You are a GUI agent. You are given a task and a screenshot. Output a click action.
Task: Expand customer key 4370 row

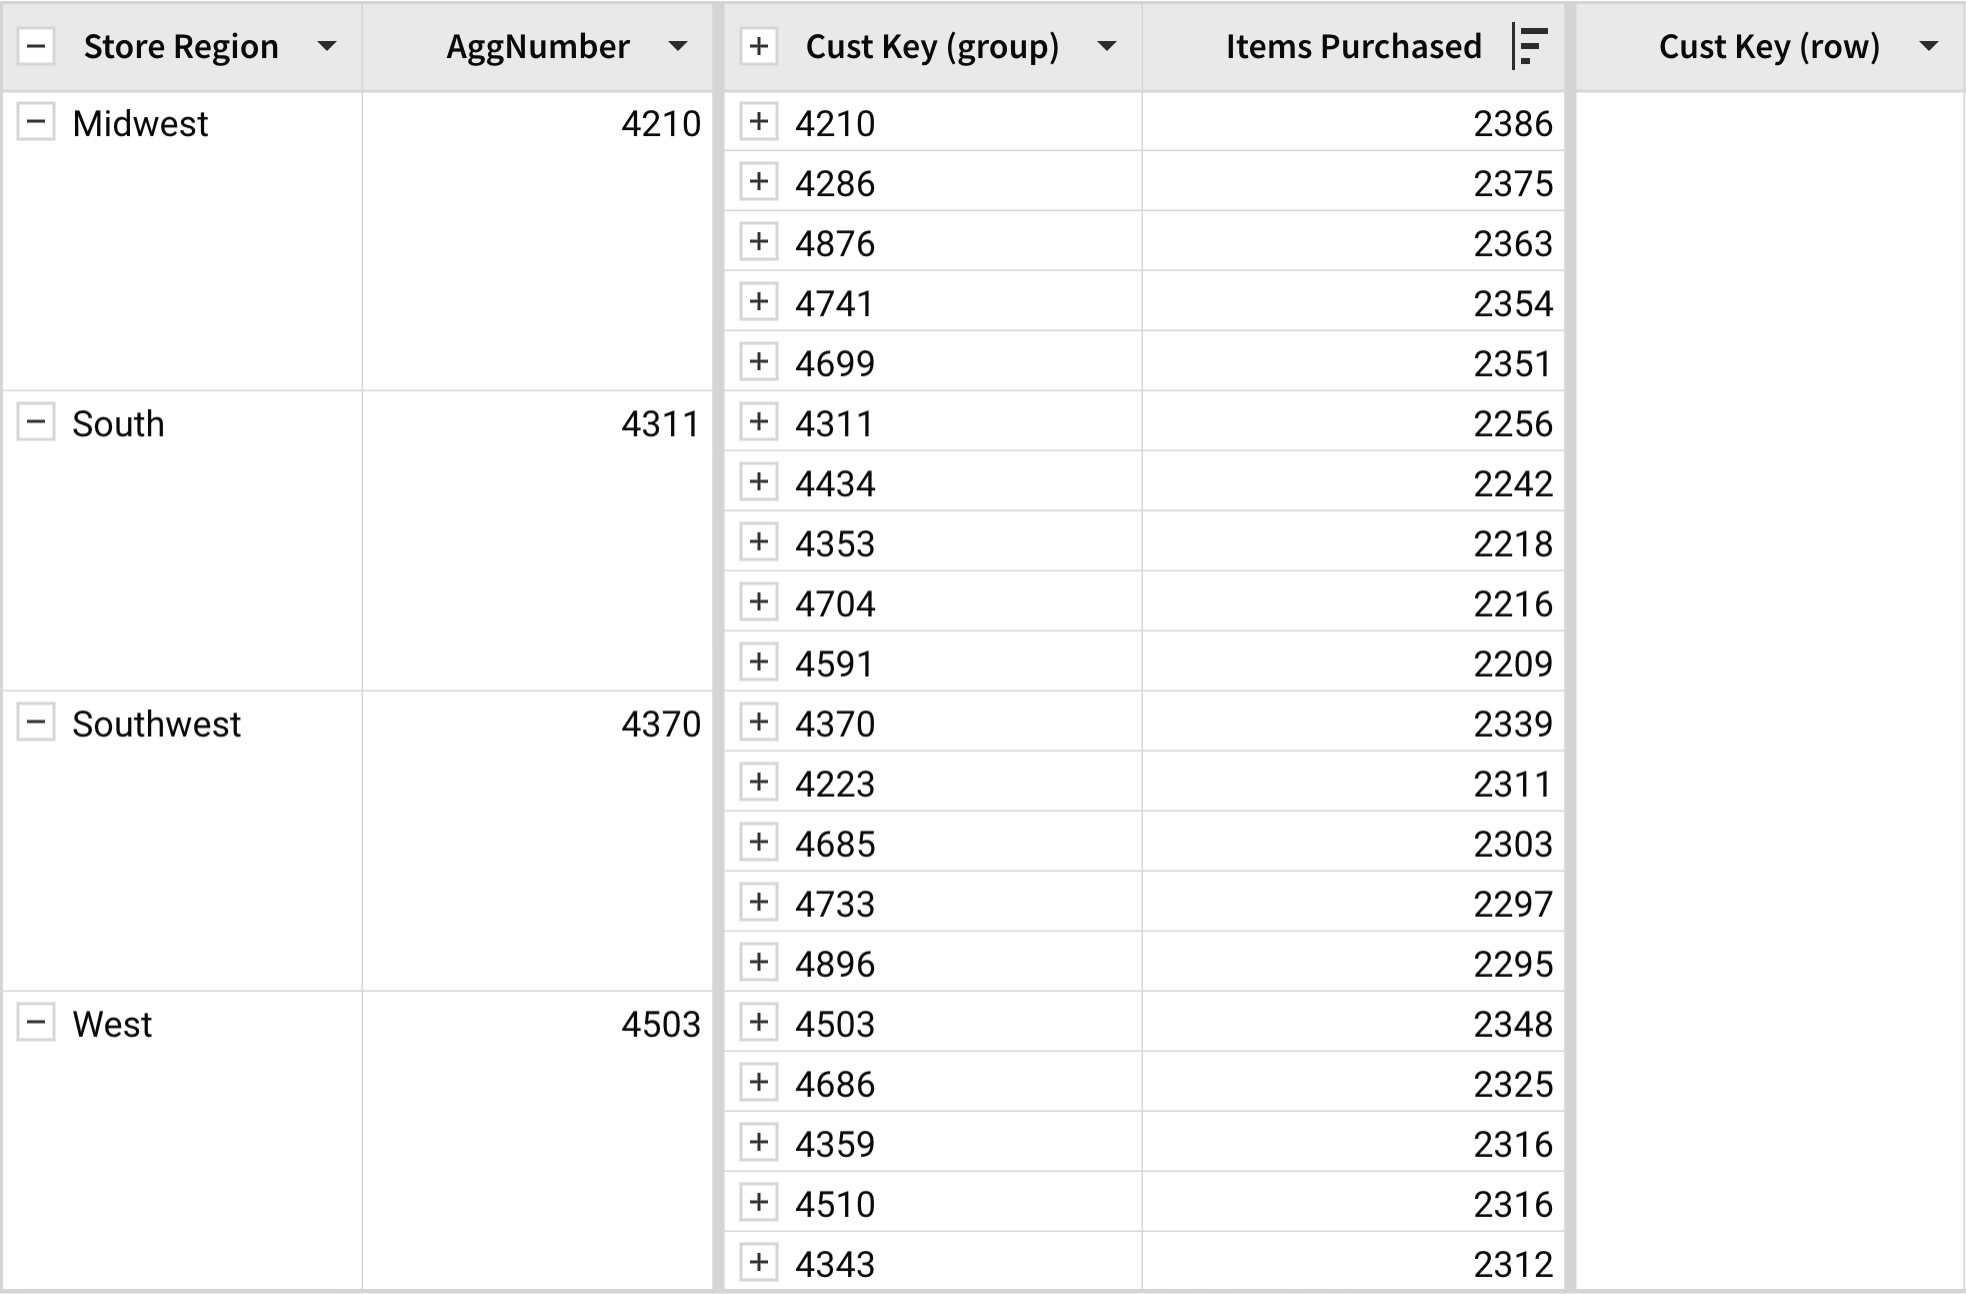click(759, 722)
